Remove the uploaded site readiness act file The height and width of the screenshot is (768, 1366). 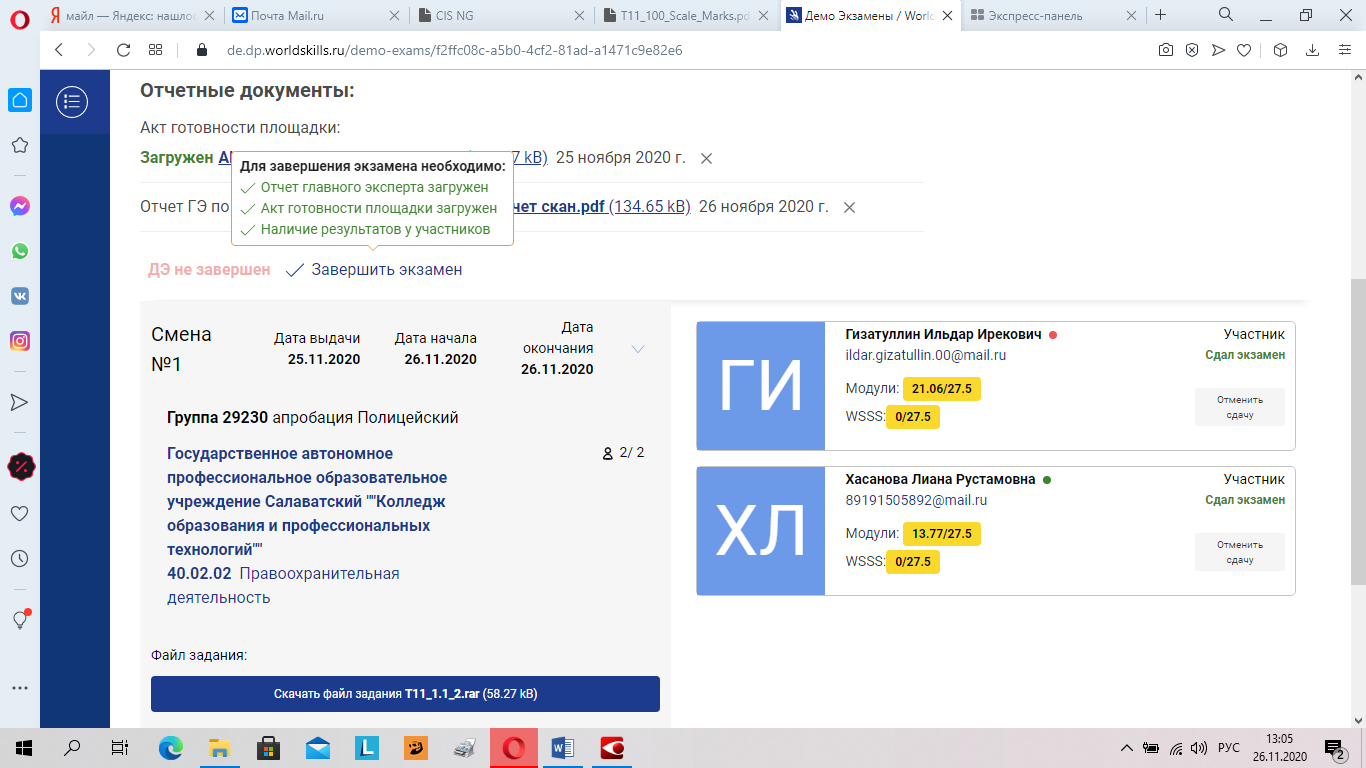[706, 158]
